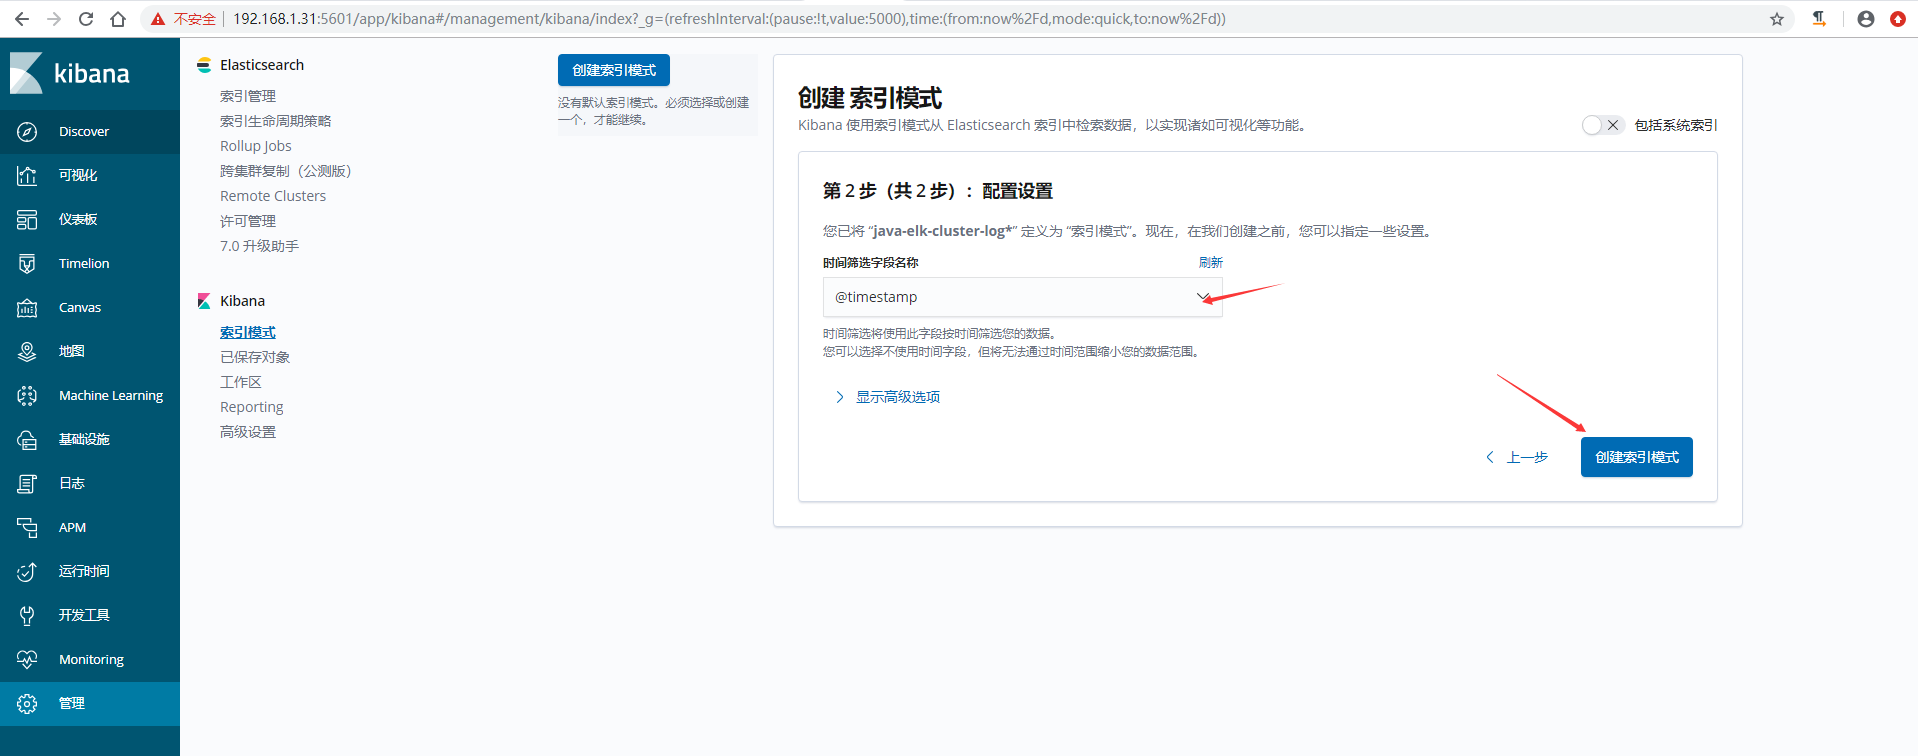Open 跨集群复制 (公测版) item
The image size is (1918, 756).
286,171
